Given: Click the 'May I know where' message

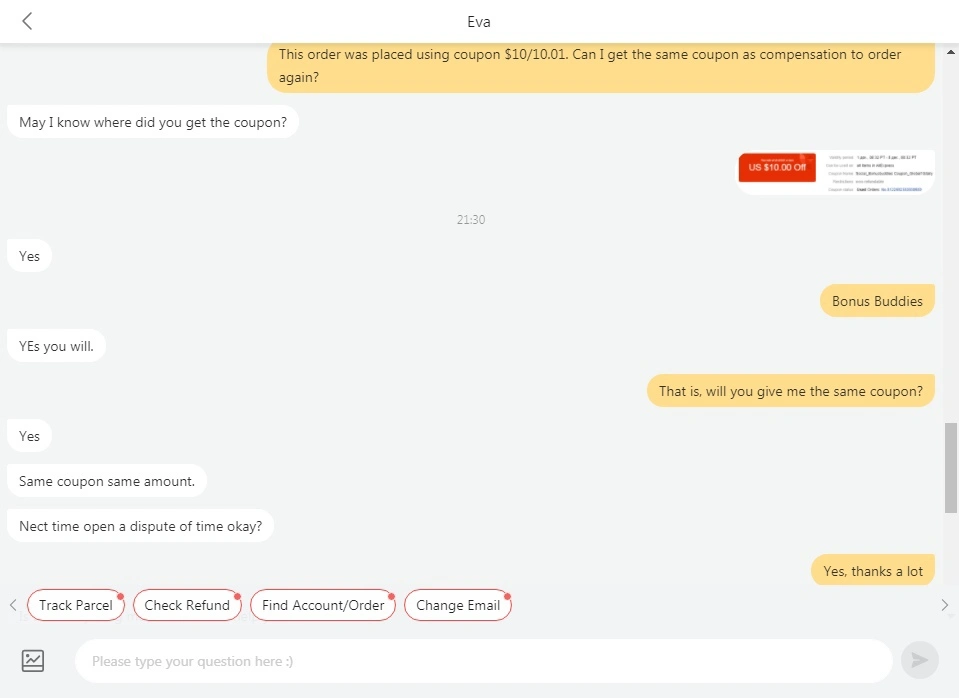Looking at the screenshot, I should click(x=153, y=122).
